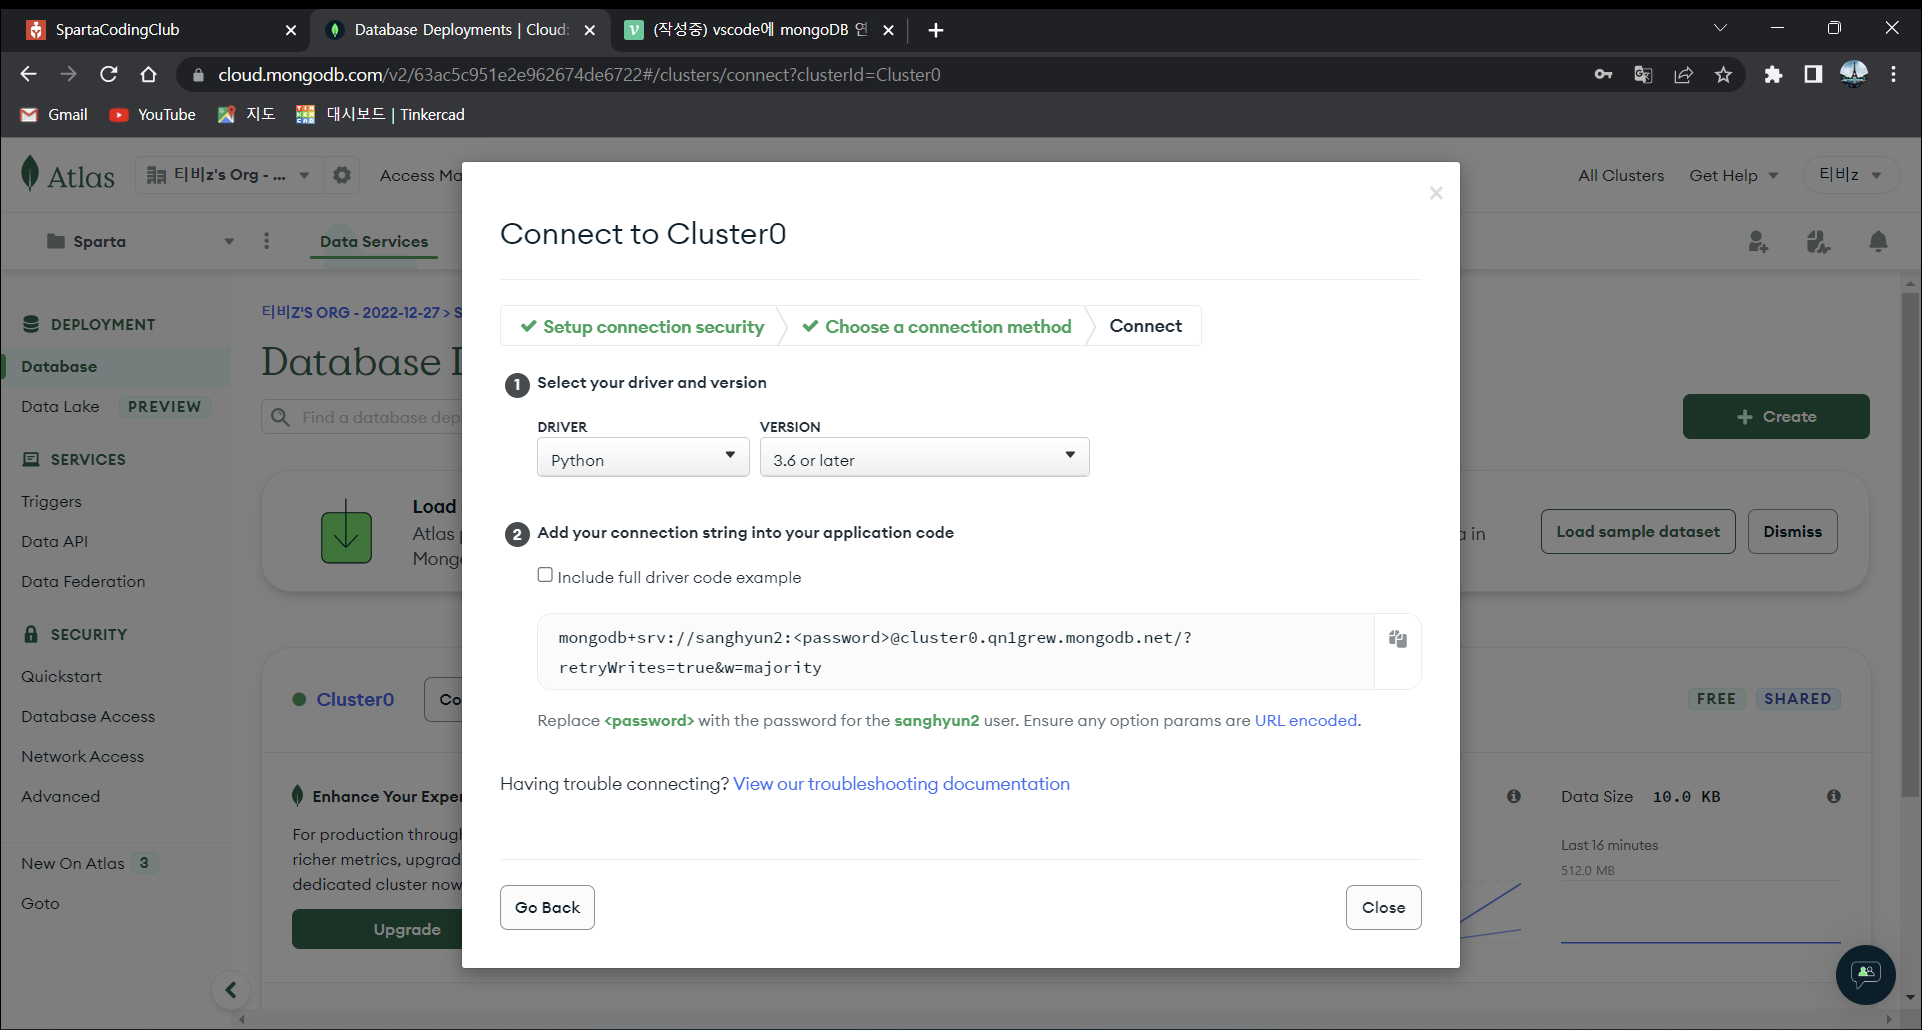1922x1030 pixels.
Task: Open organization settings via the gear icon
Action: click(x=342, y=175)
